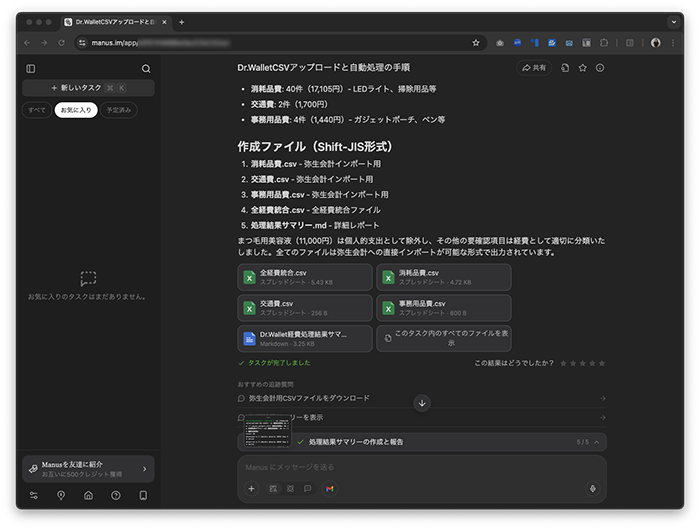Image resolution: width=700 pixels, height=529 pixels.
Task: Click the browser back arrow
Action: 27,43
